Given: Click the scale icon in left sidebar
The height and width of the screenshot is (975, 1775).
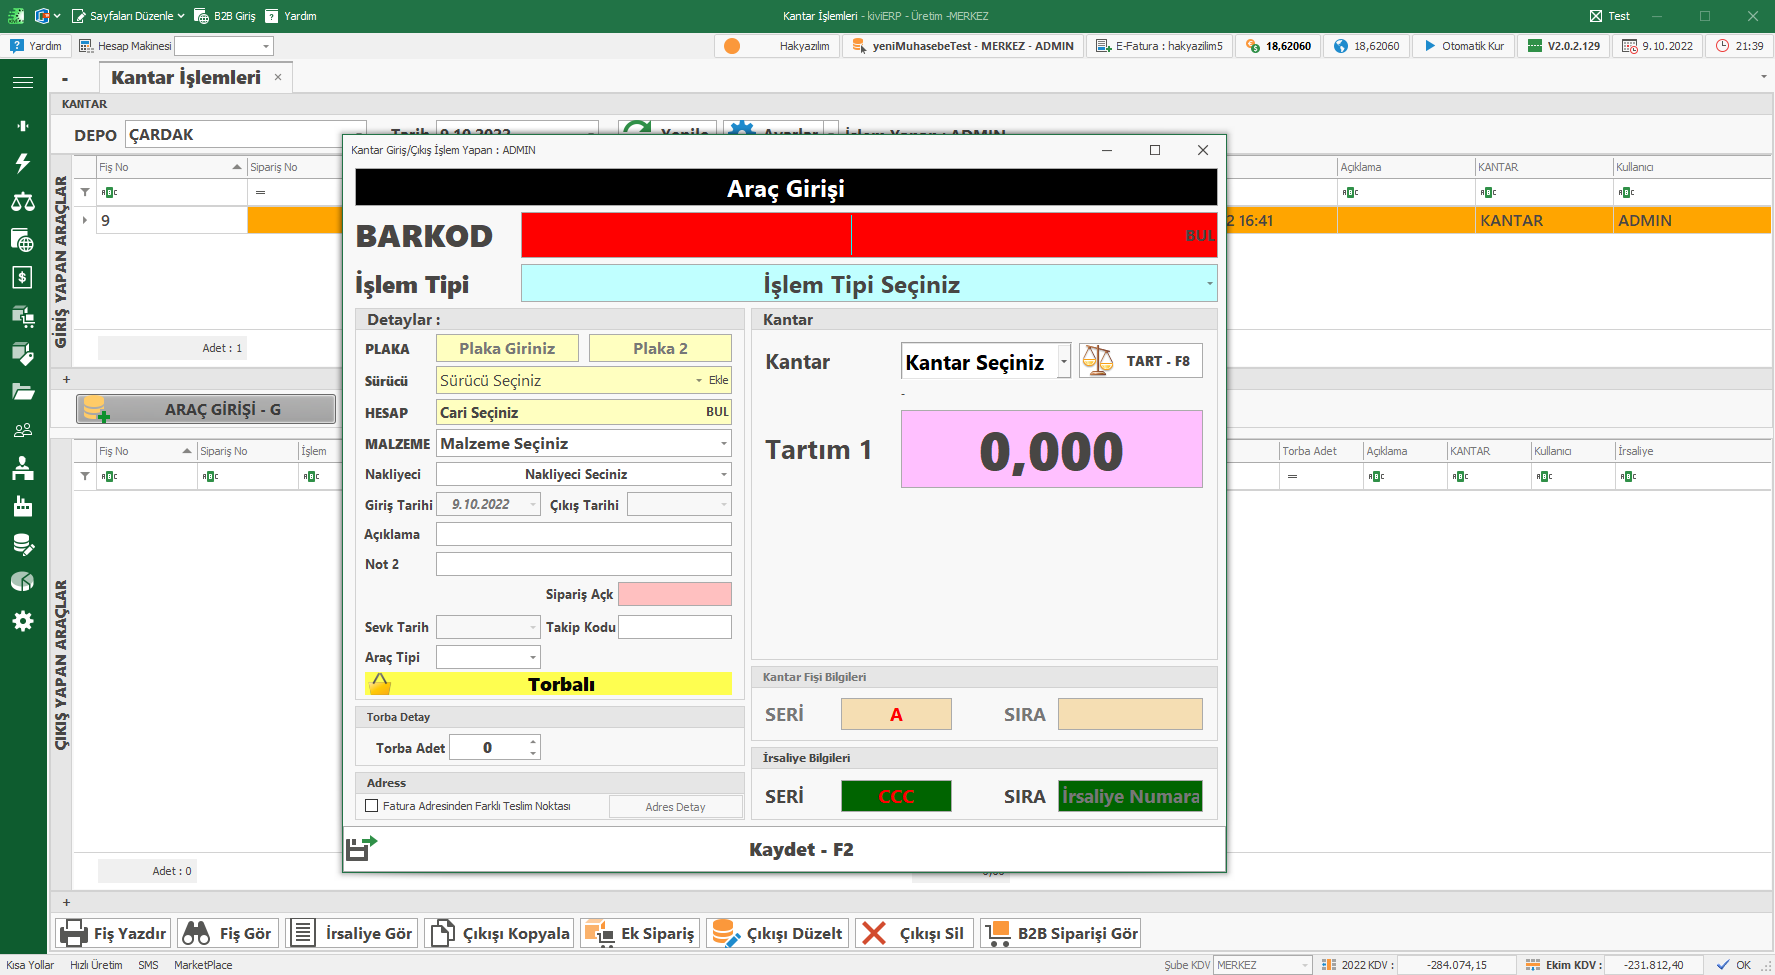Looking at the screenshot, I should tap(22, 201).
